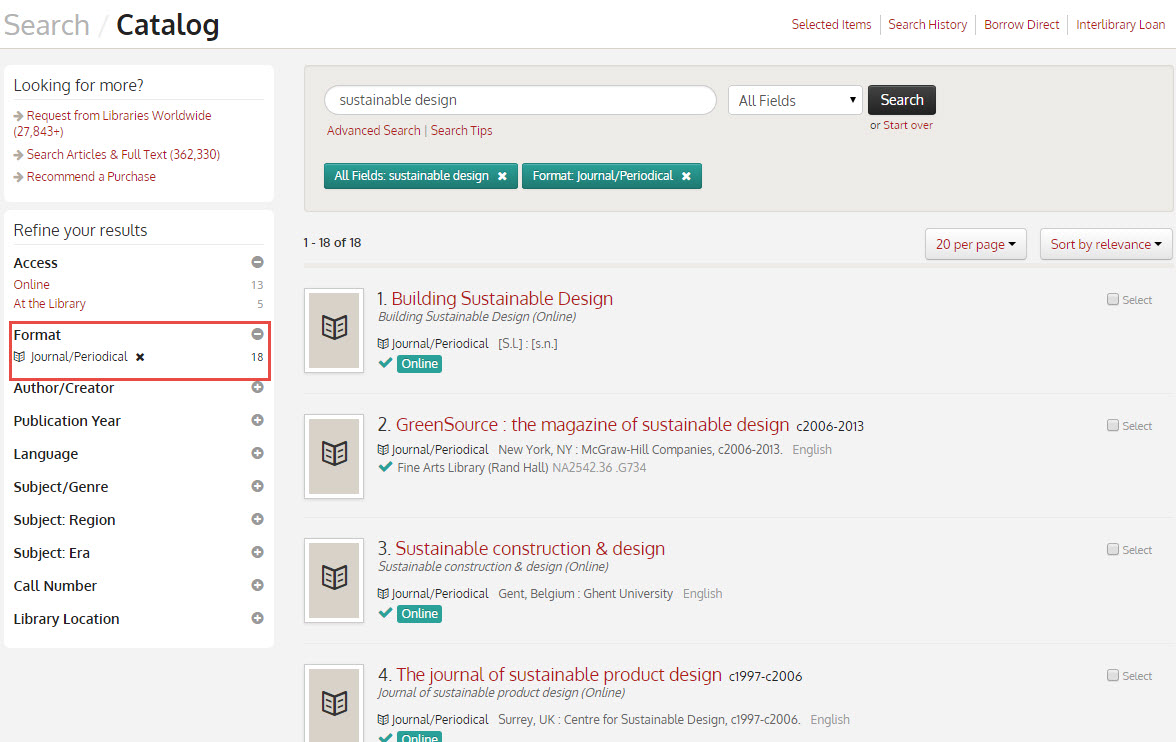Click the Start over link

[x=908, y=125]
